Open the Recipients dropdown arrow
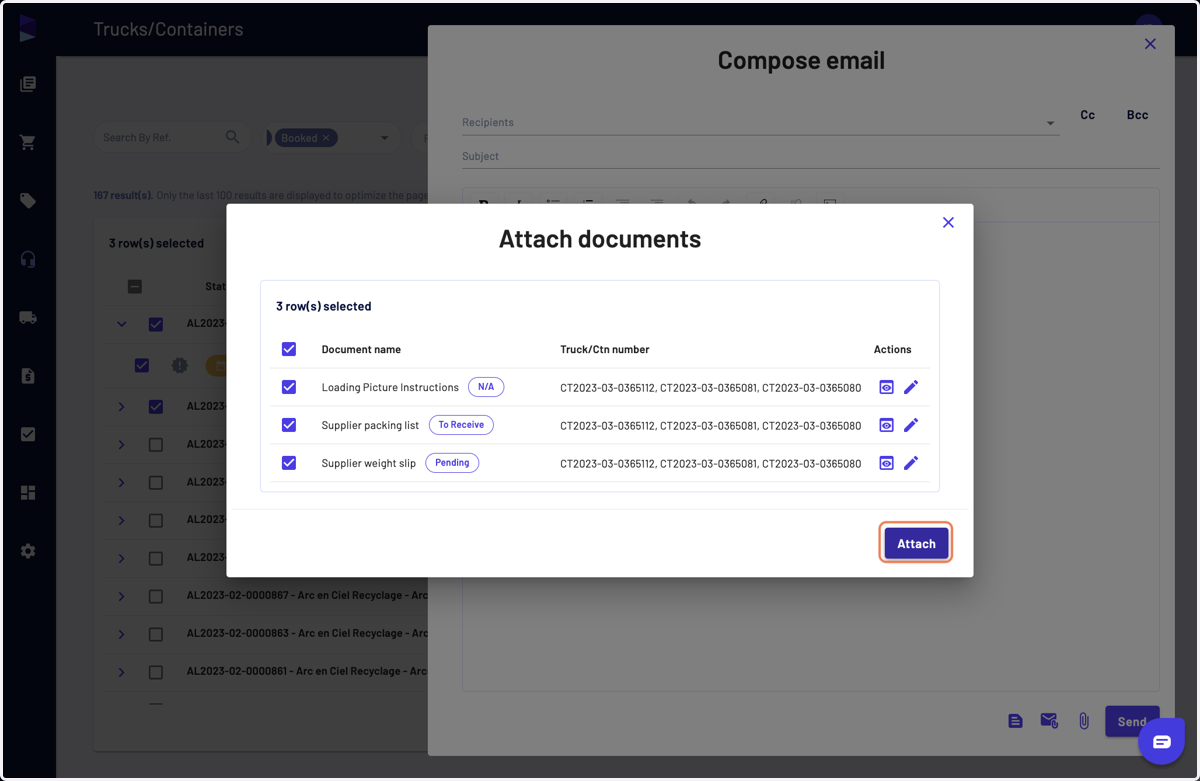1200x781 pixels. [x=1050, y=124]
